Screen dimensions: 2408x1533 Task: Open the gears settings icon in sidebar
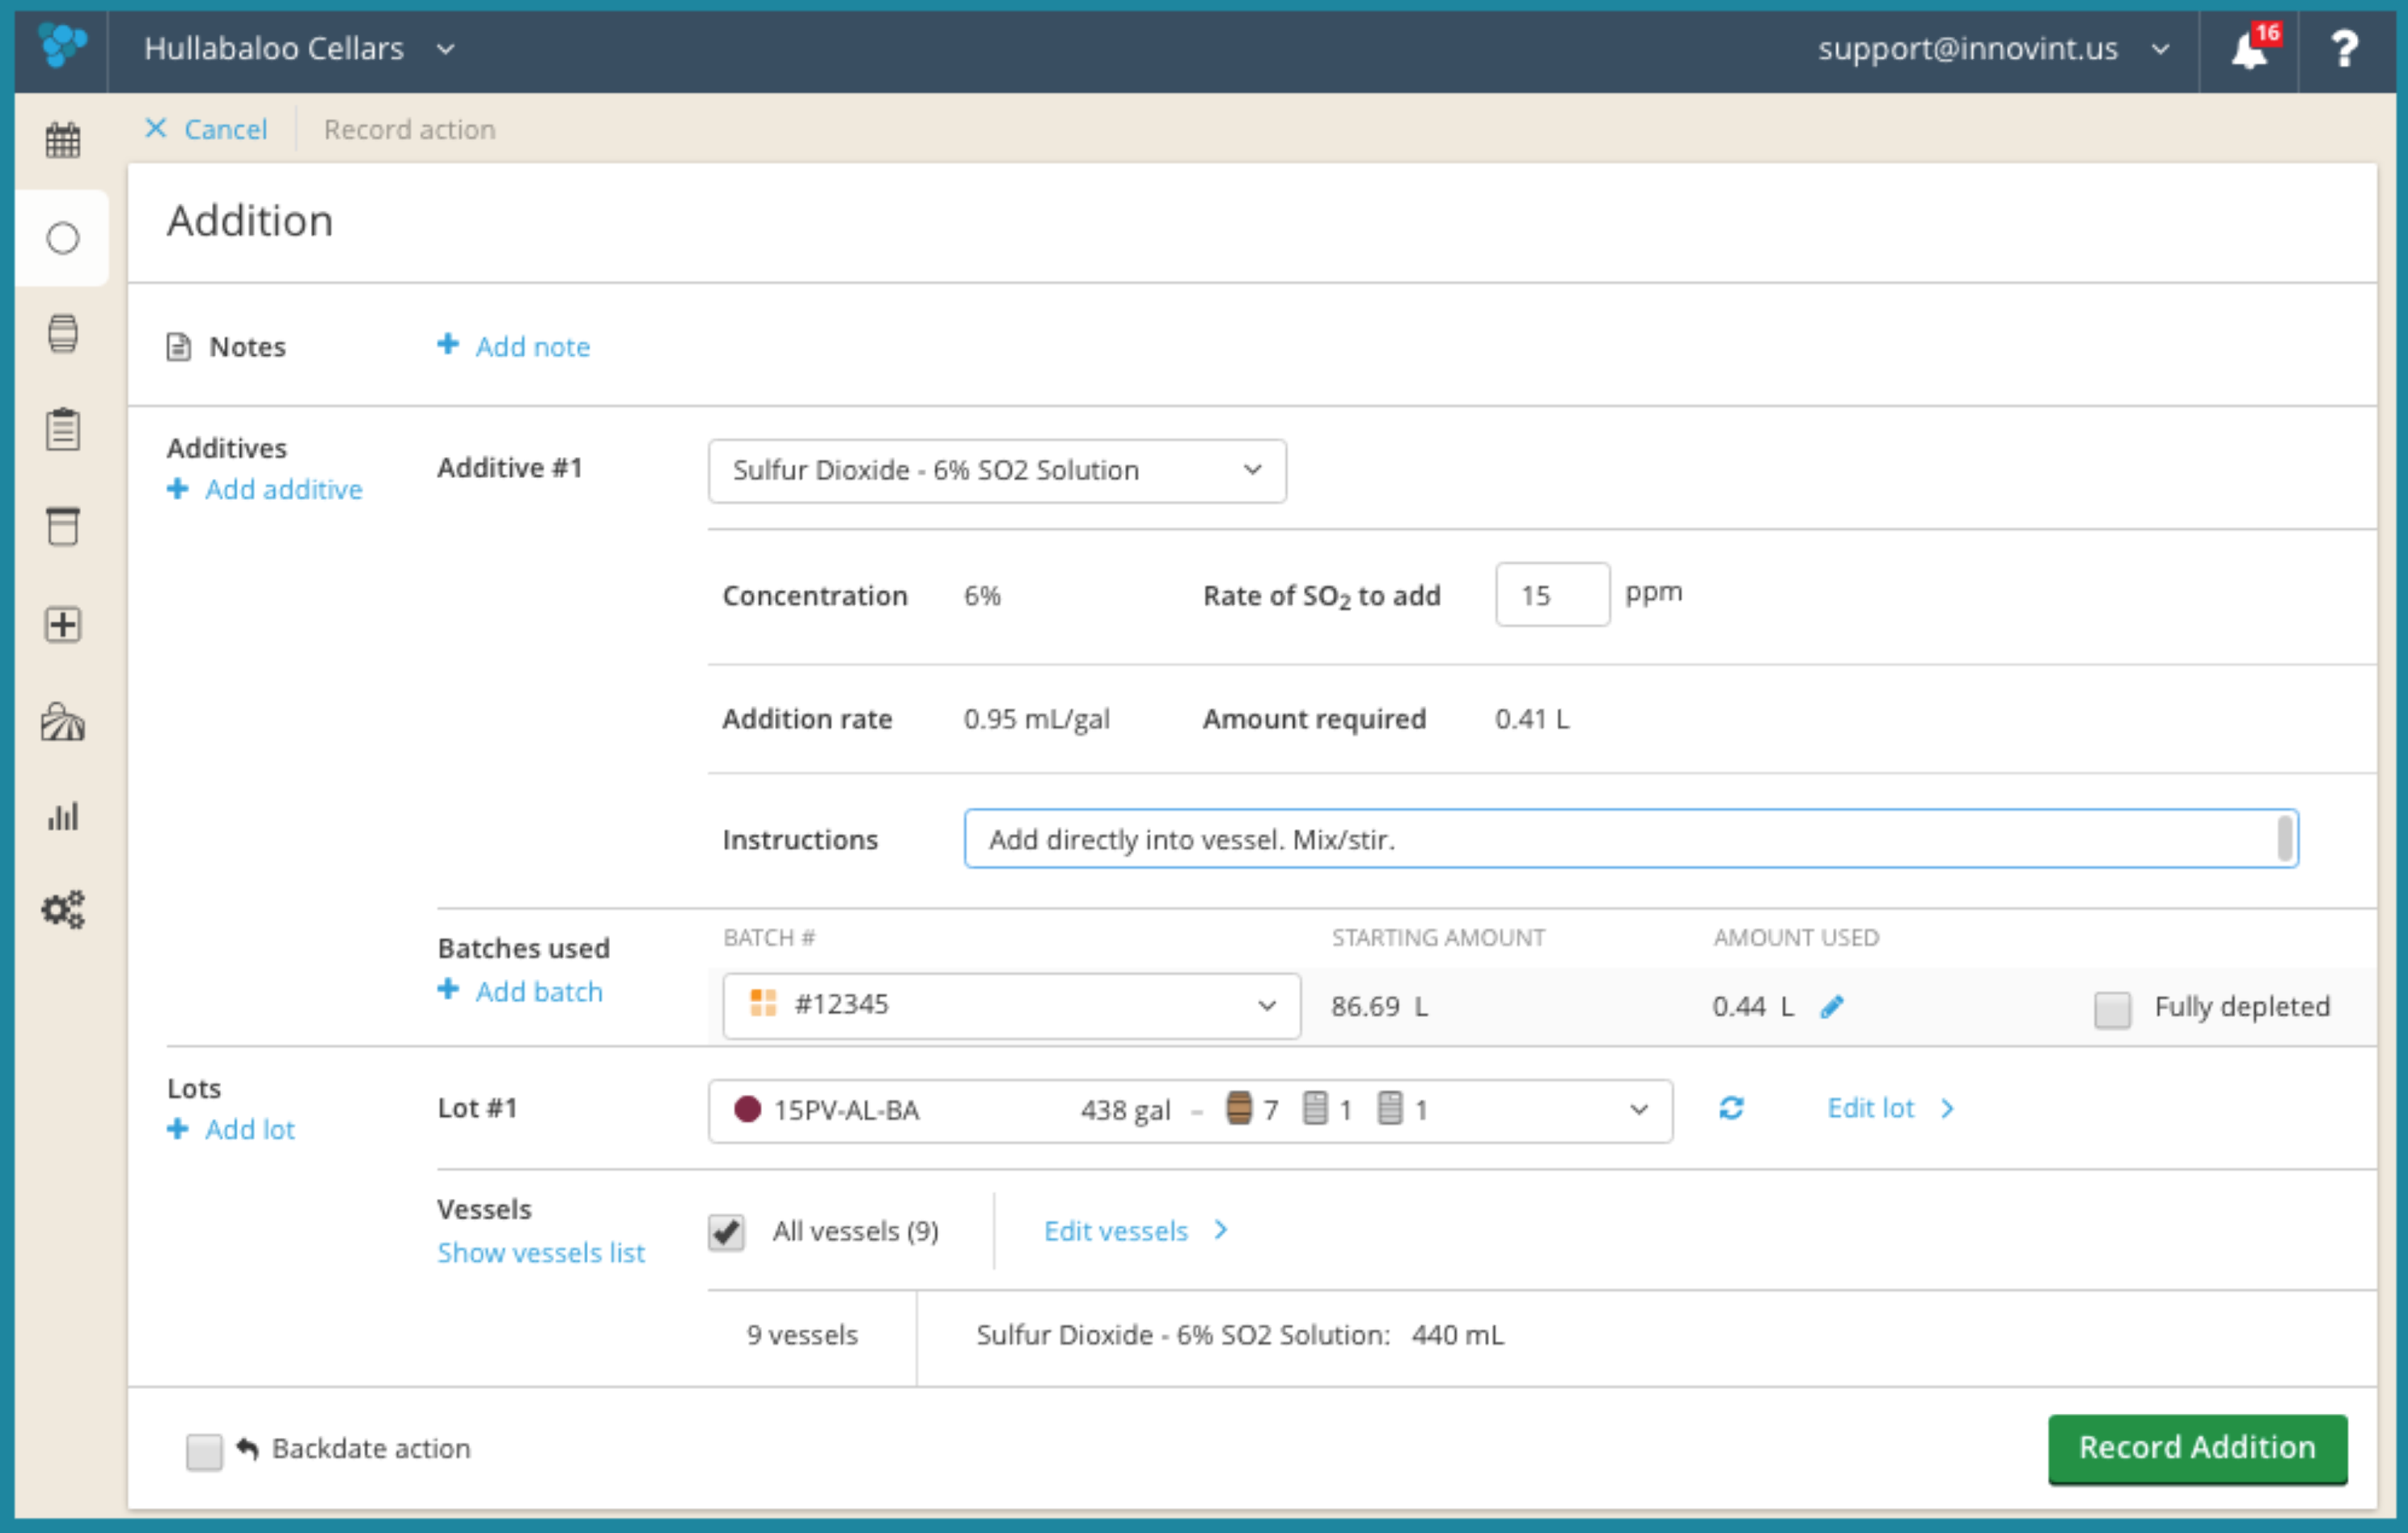(63, 910)
